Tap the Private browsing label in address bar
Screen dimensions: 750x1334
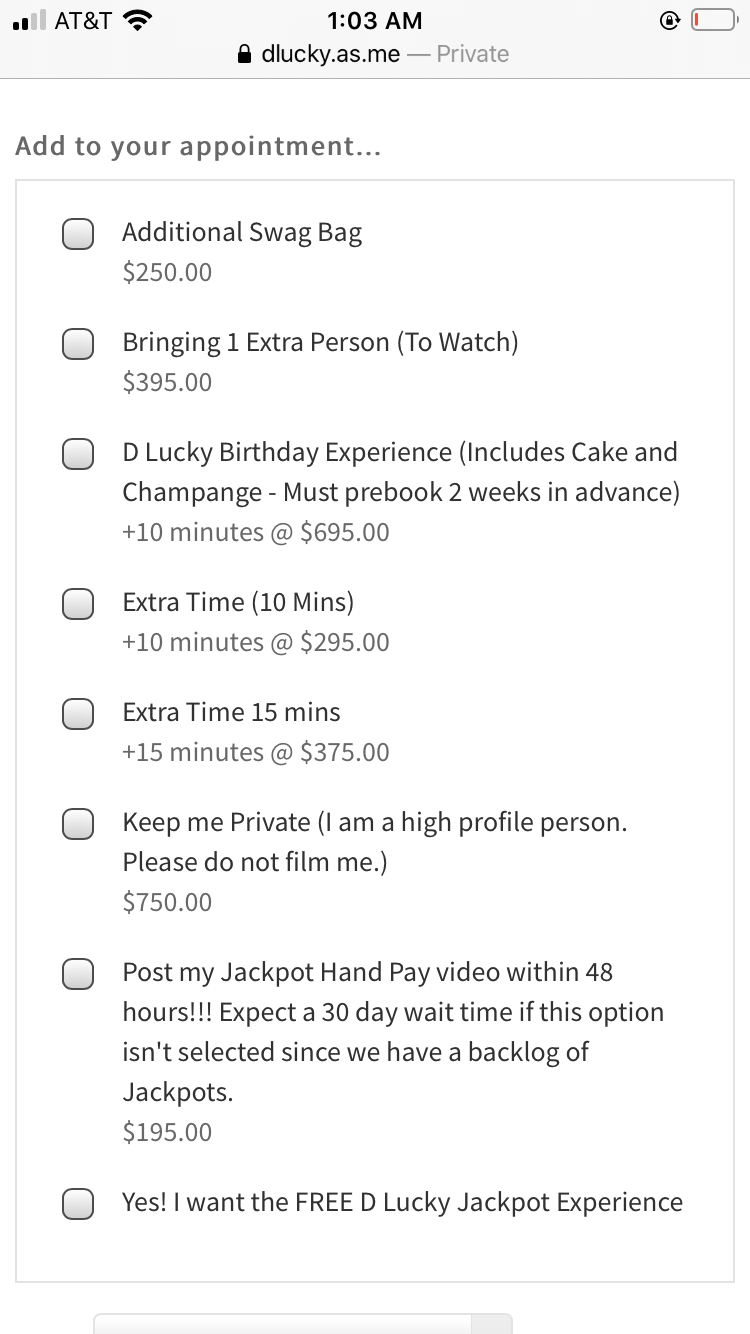pos(473,54)
